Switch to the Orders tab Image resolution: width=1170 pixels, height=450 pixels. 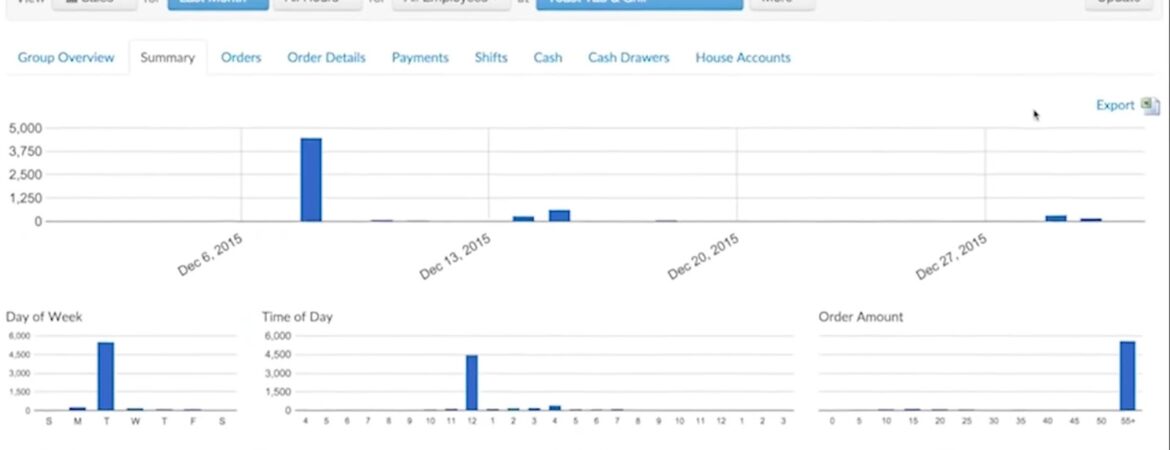coord(241,57)
